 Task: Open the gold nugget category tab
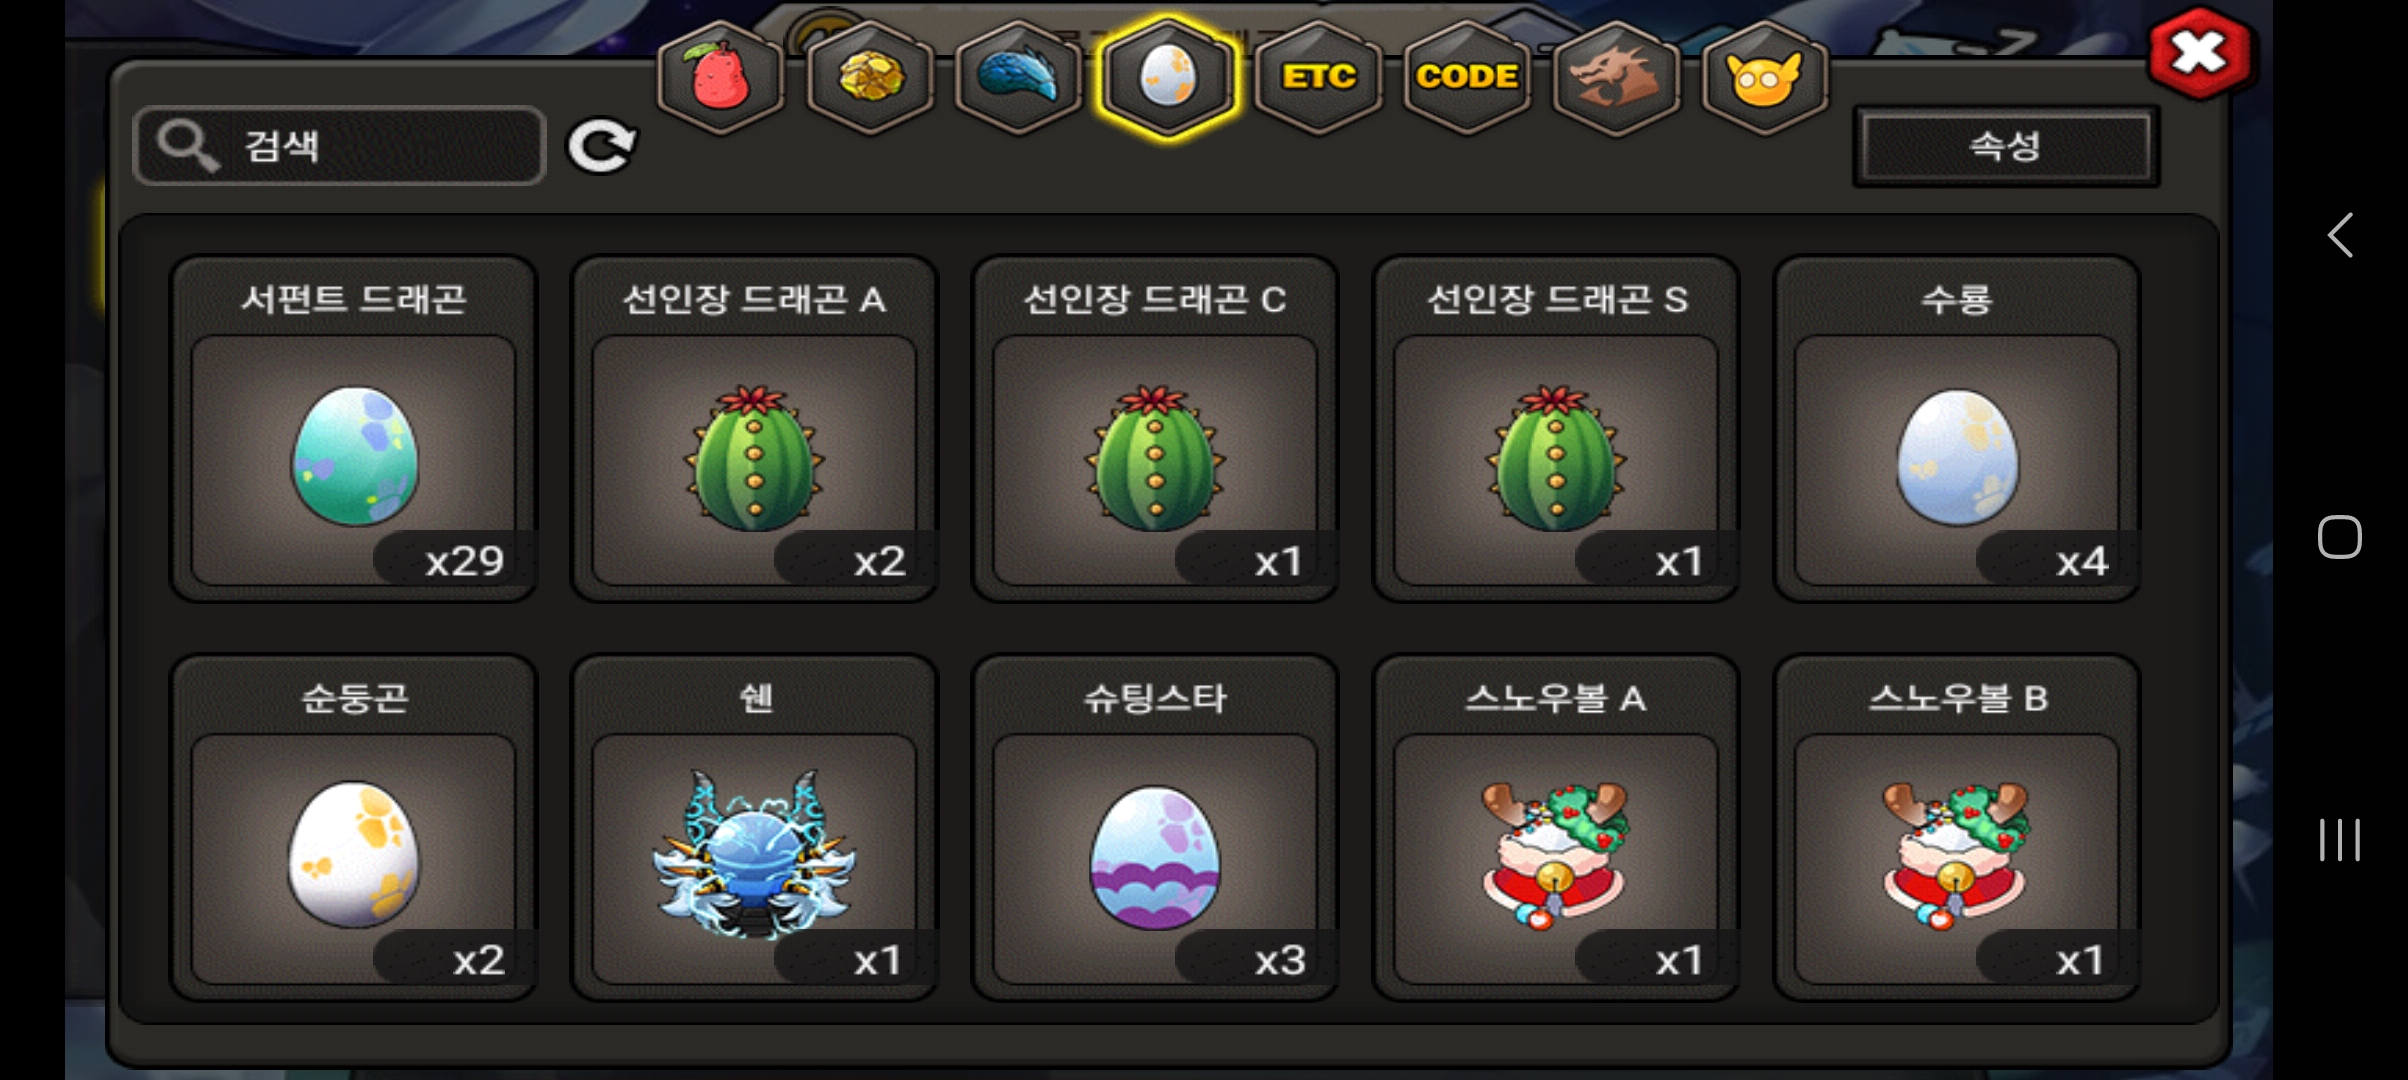(x=870, y=77)
